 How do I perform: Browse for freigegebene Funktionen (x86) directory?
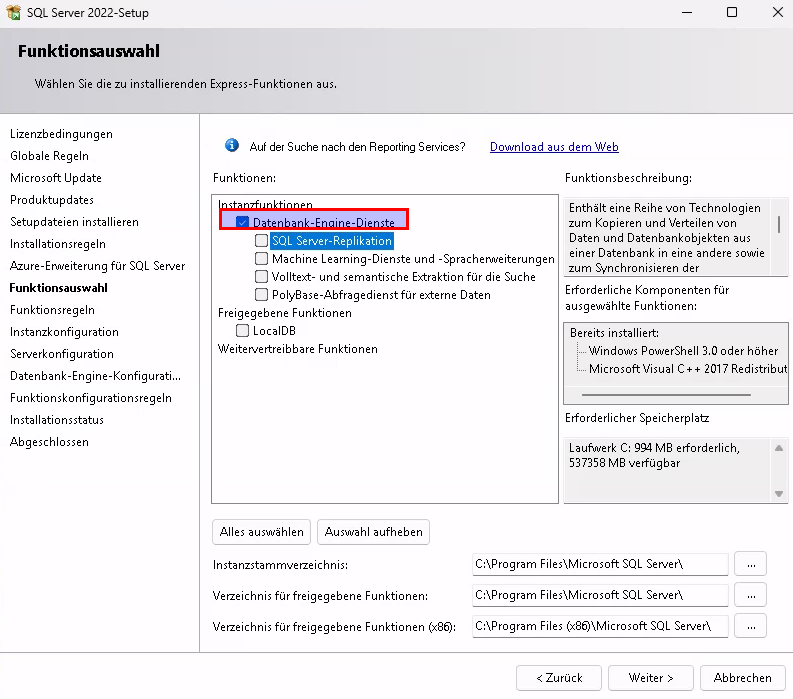tap(750, 626)
